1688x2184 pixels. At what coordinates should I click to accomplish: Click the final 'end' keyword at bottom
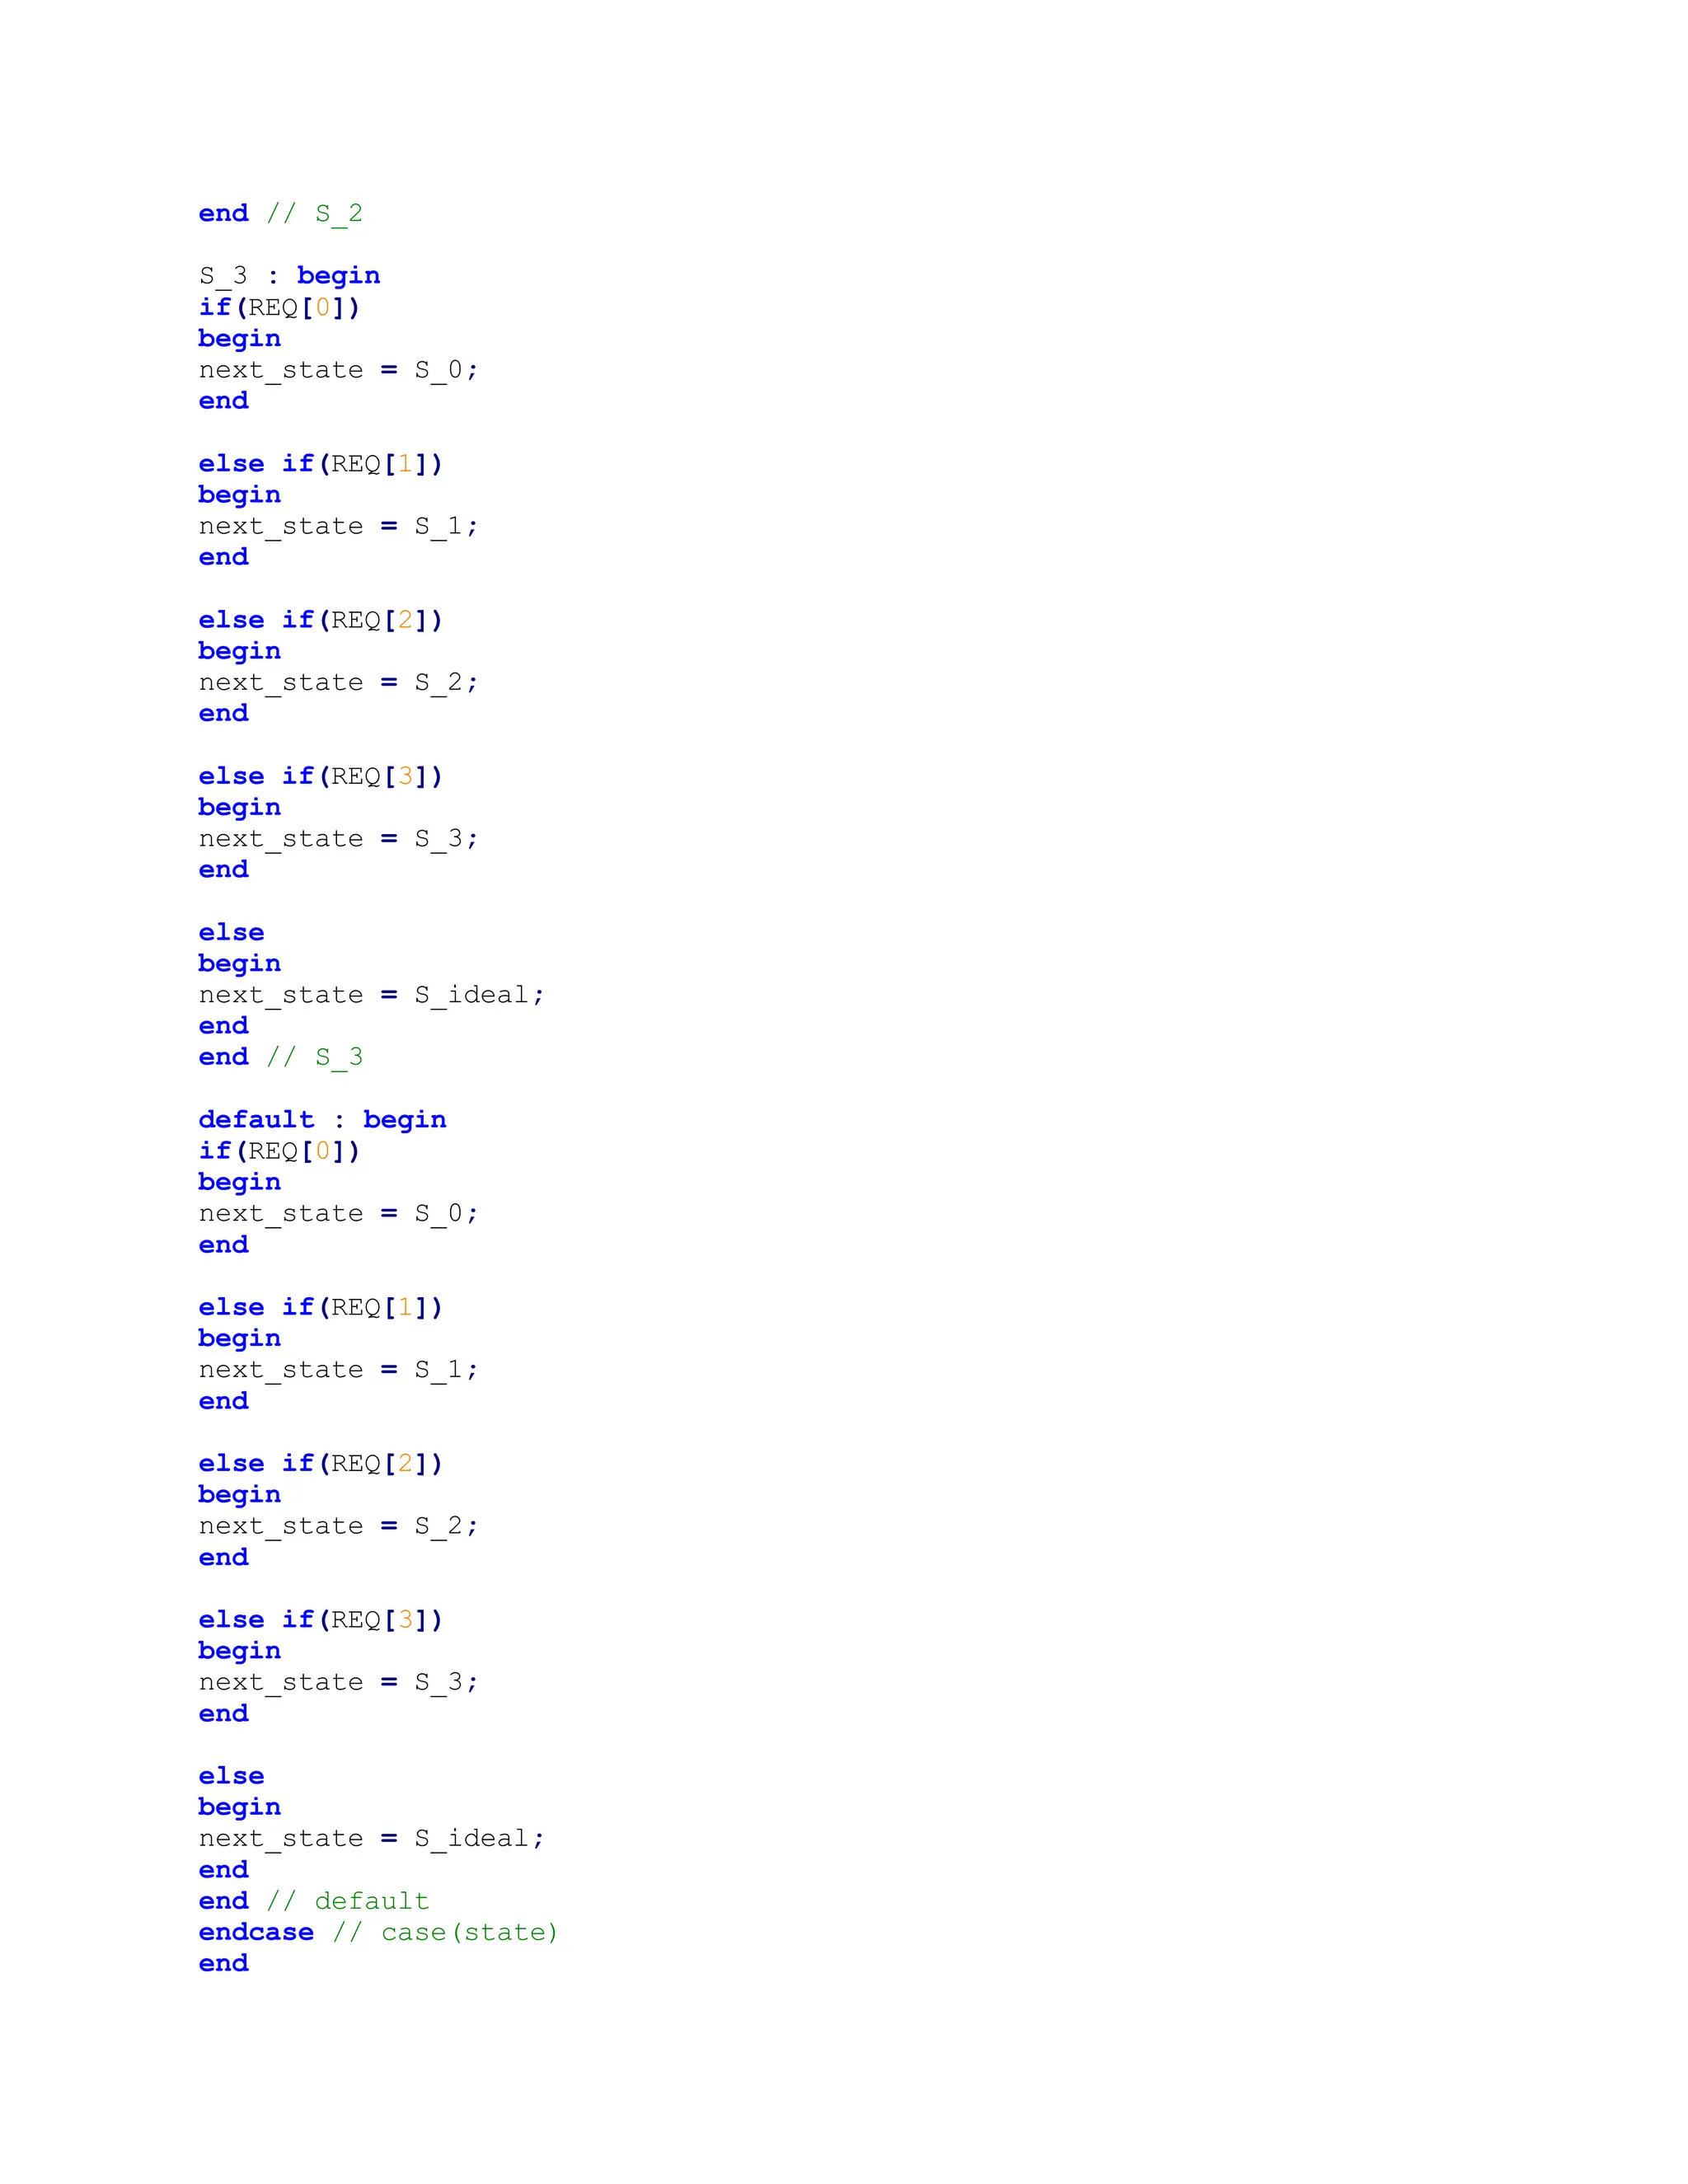[x=223, y=1963]
